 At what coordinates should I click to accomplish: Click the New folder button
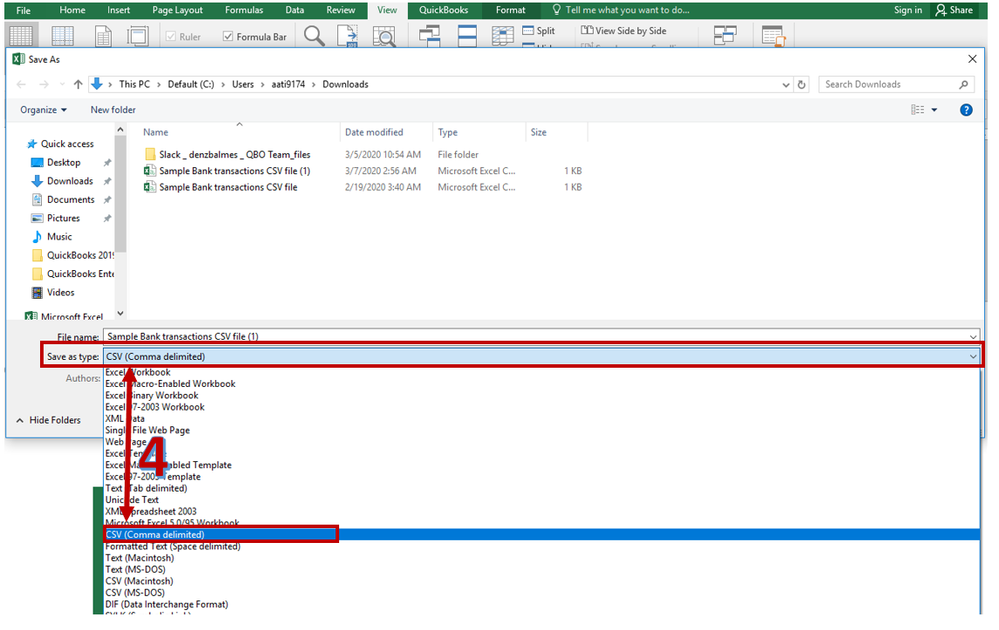coord(113,110)
